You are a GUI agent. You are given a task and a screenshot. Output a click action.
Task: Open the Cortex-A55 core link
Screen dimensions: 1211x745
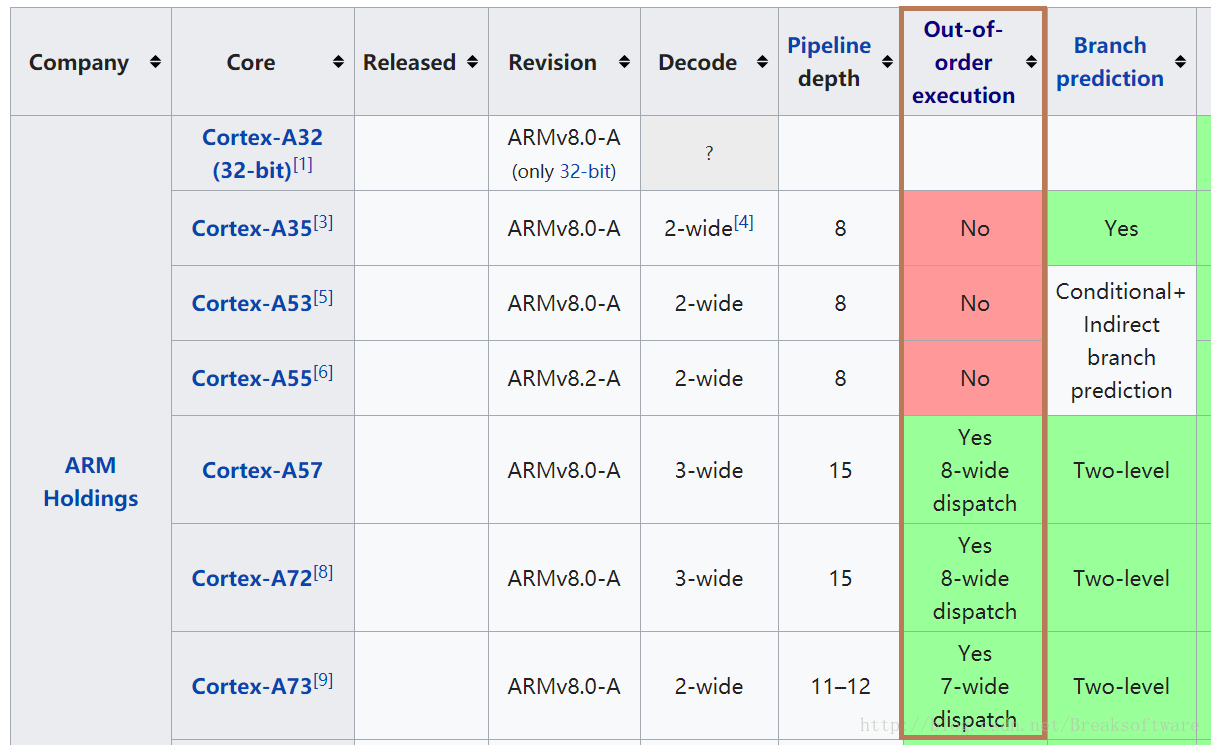[x=252, y=378]
